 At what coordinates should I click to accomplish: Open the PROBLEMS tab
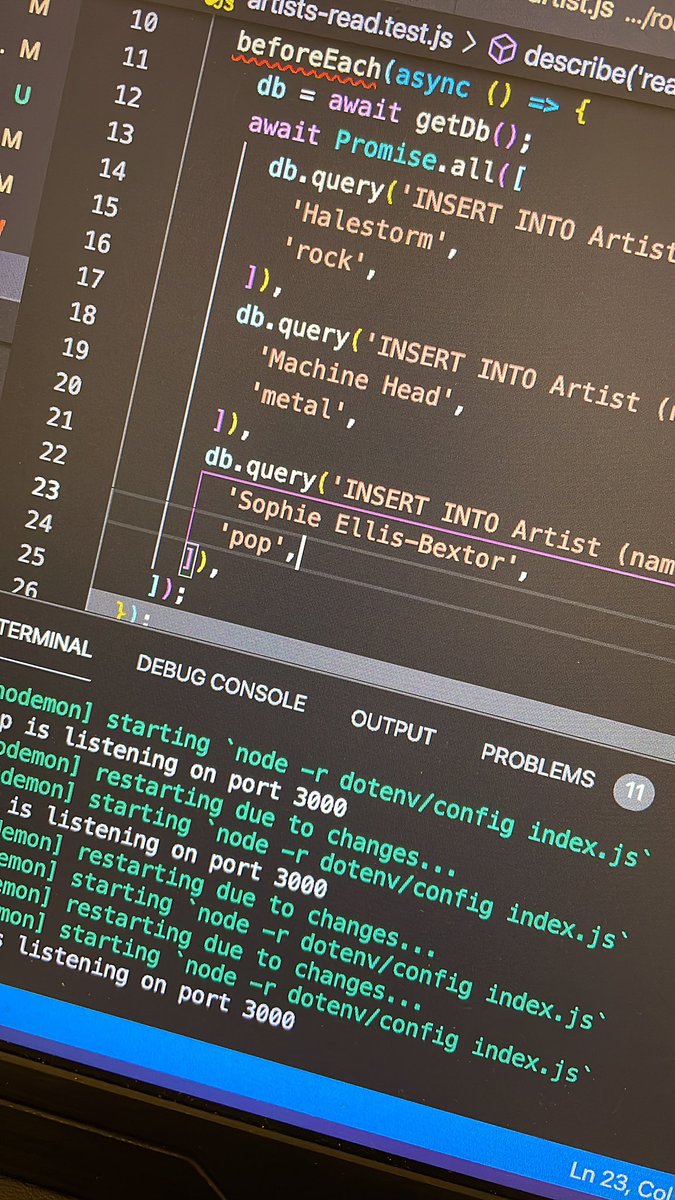click(537, 765)
